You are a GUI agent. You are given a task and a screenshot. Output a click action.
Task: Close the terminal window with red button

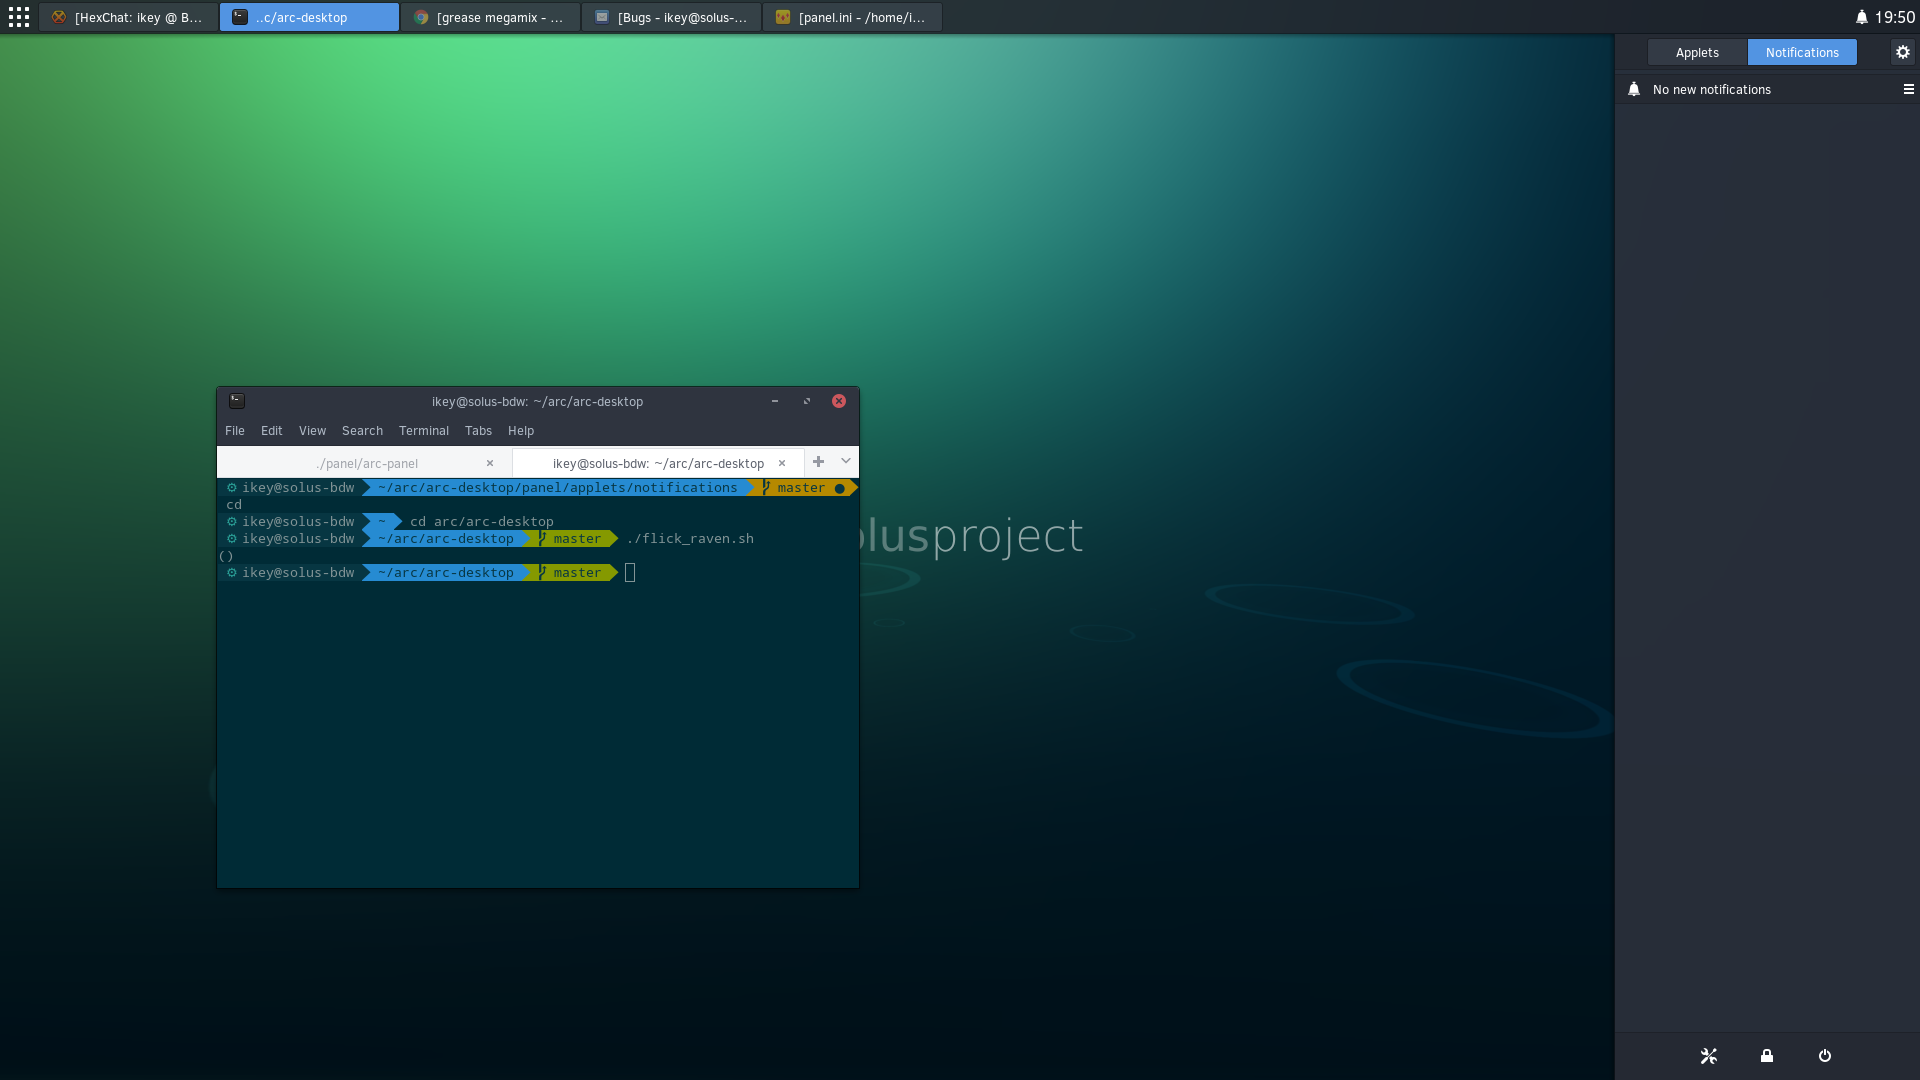click(839, 401)
